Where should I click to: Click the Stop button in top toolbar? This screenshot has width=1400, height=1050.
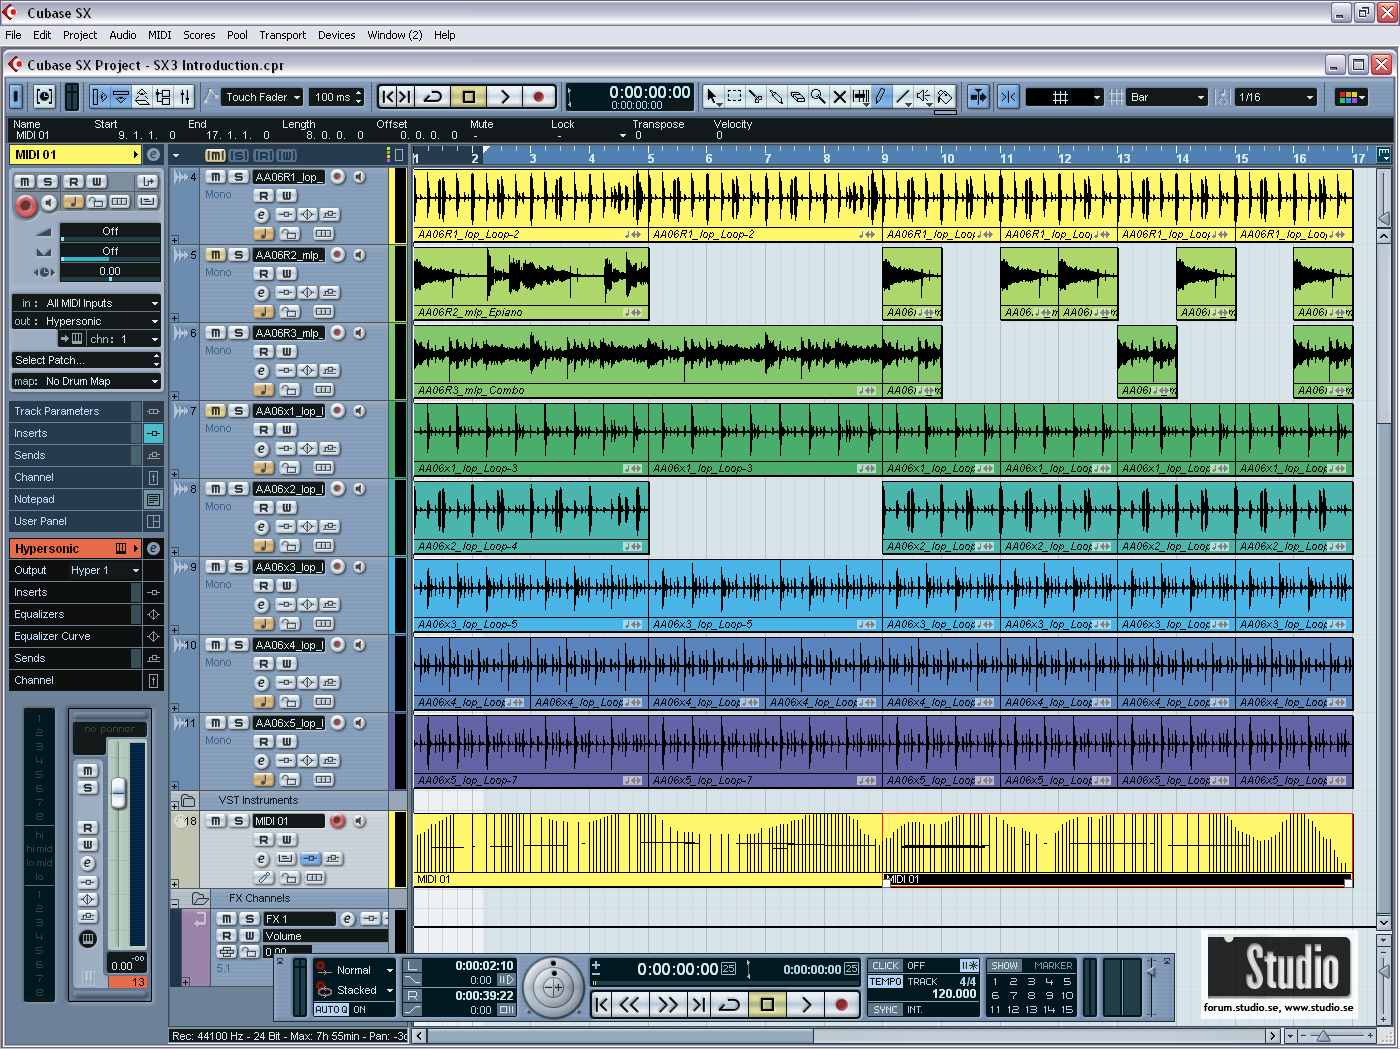[468, 97]
